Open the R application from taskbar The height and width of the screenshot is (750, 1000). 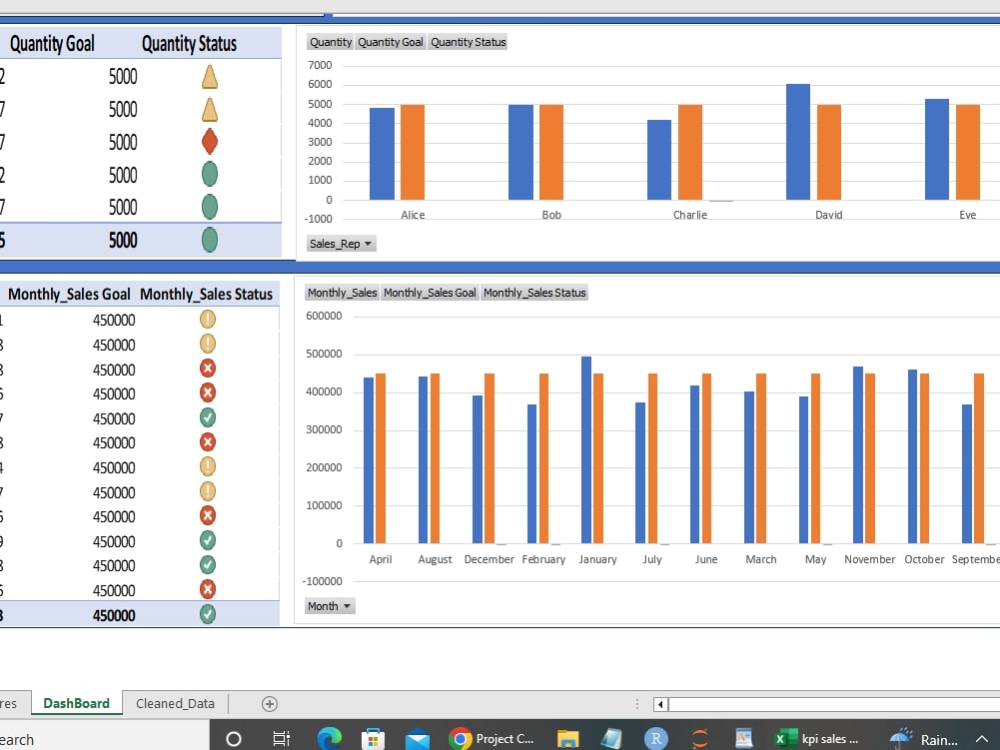656,739
